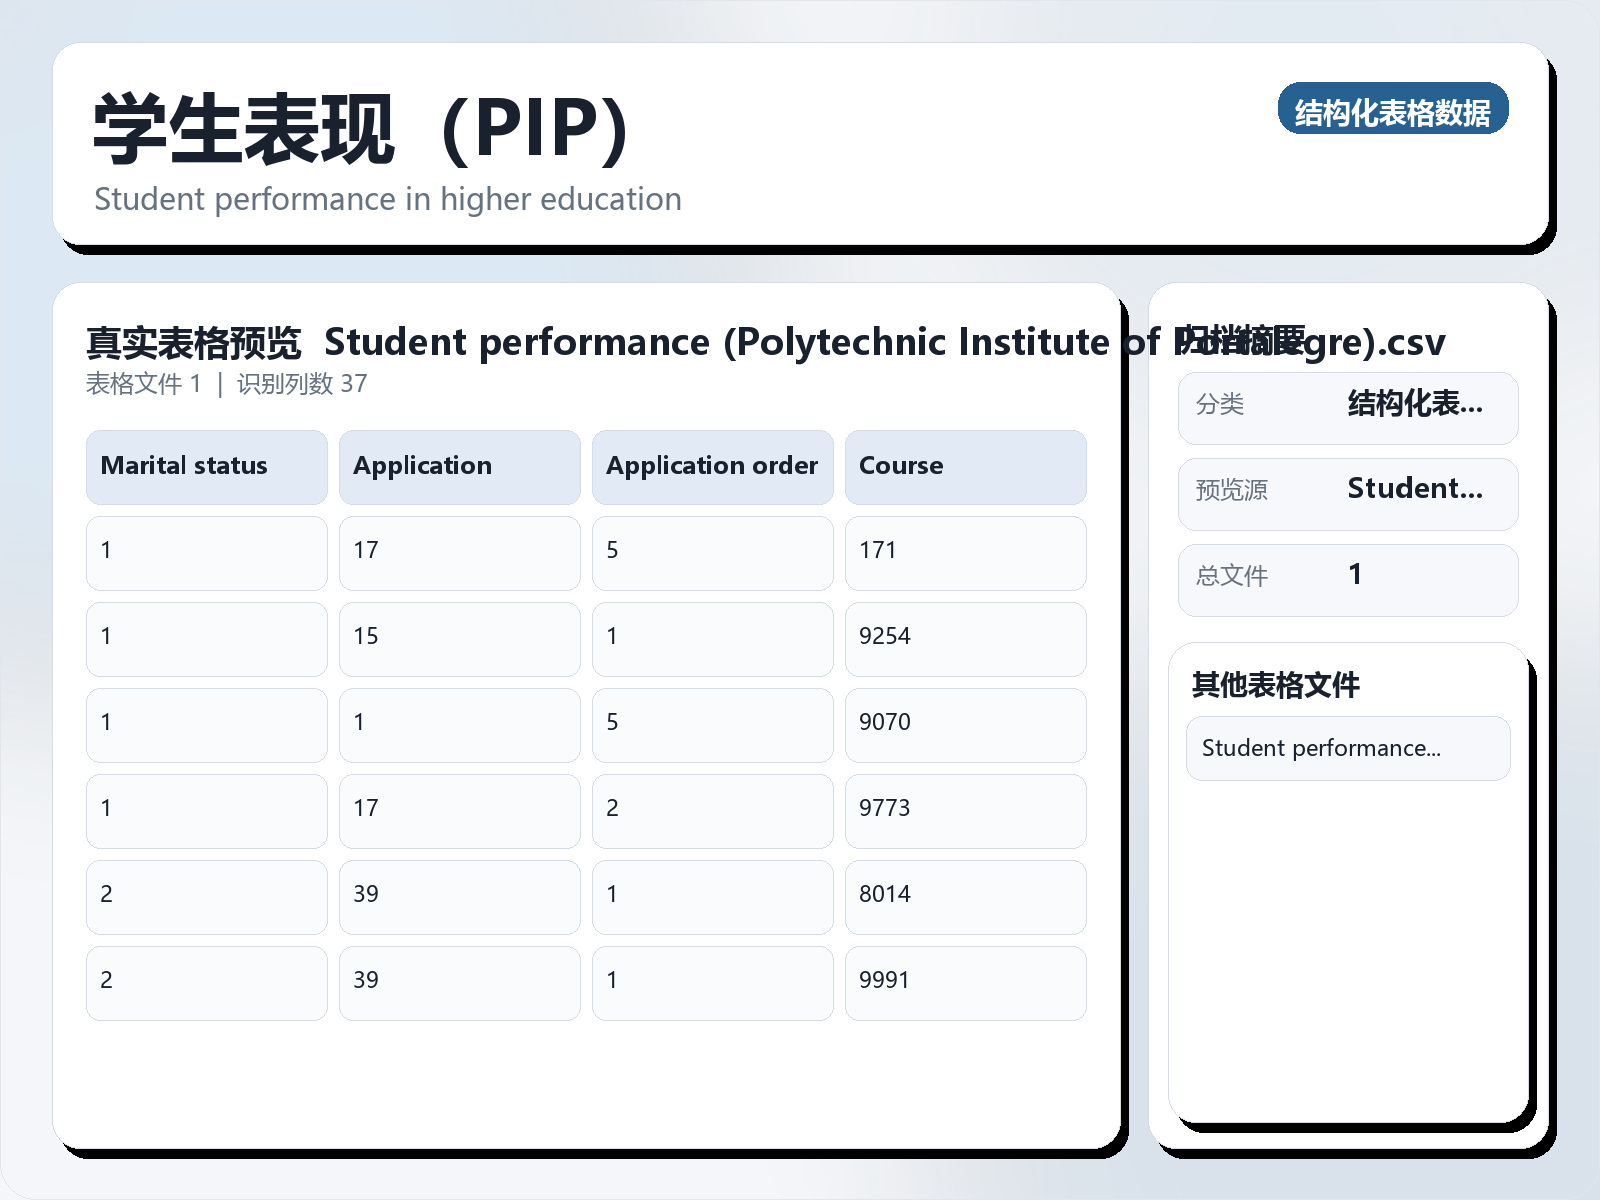Viewport: 1600px width, 1200px height.
Task: Click the 结构化表格数据 badge at top right
Action: pyautogui.click(x=1394, y=111)
